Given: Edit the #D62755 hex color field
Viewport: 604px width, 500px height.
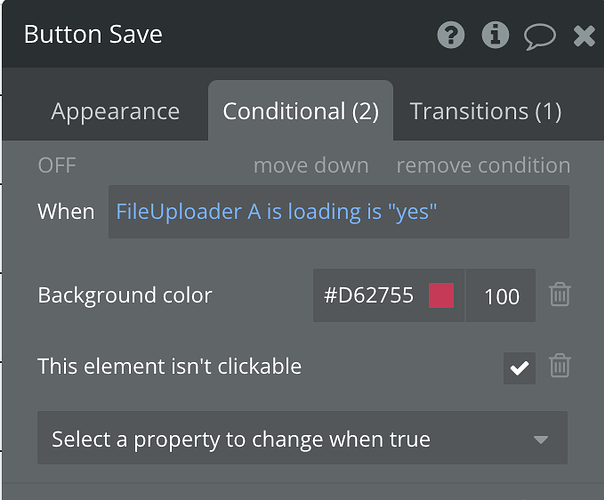Looking at the screenshot, I should coord(368,295).
